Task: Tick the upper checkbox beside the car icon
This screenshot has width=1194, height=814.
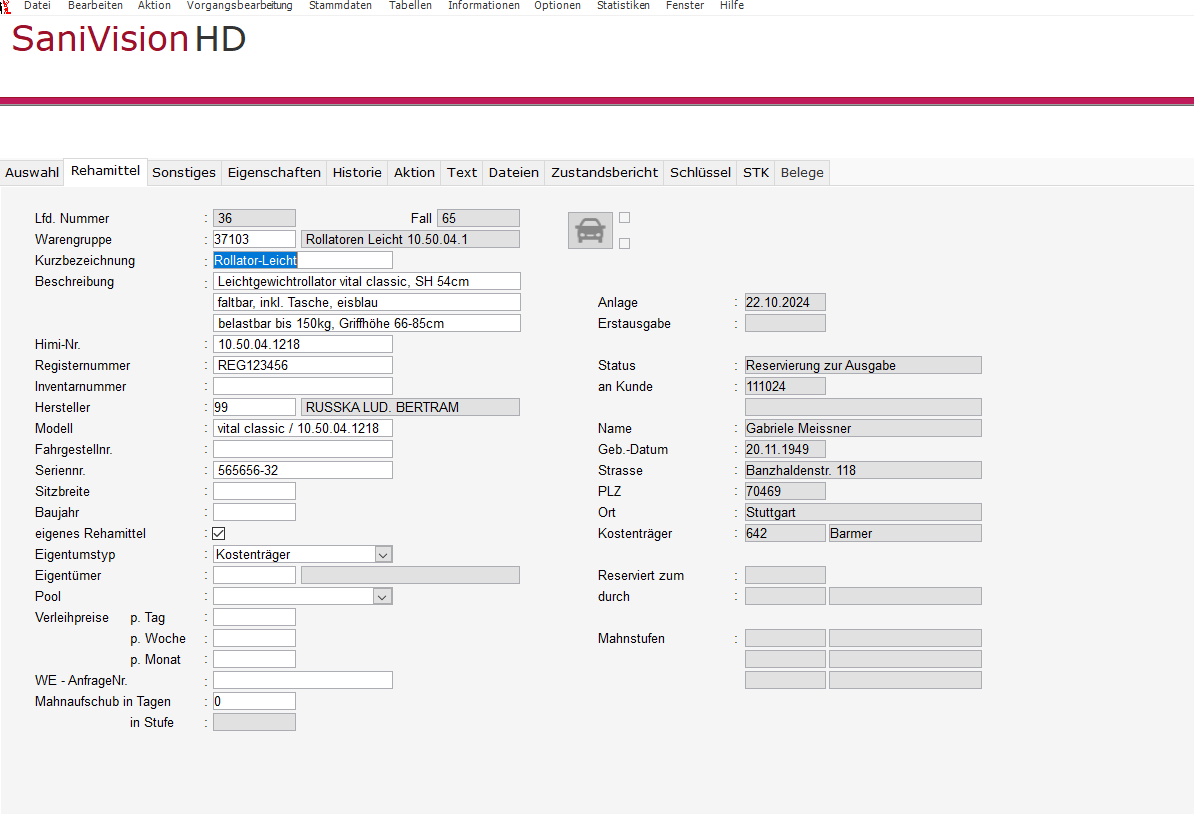Action: click(625, 218)
